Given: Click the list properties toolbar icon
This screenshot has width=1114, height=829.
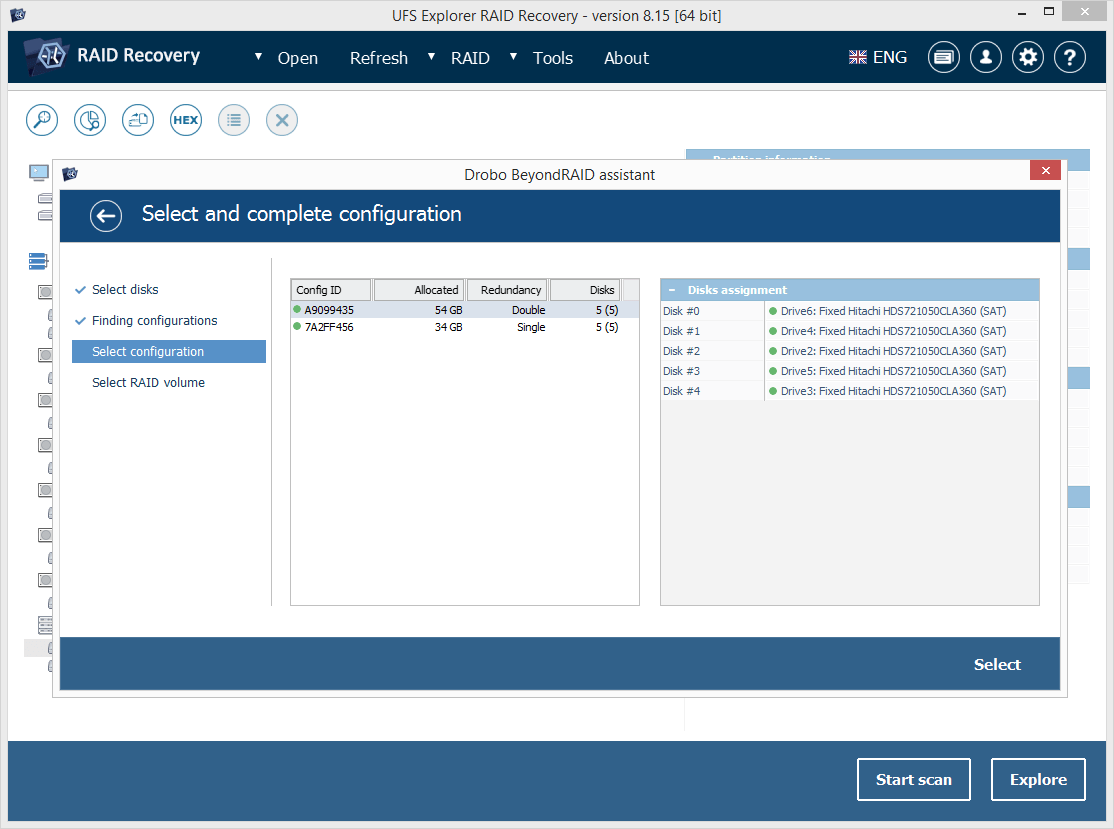Looking at the screenshot, I should pos(234,120).
